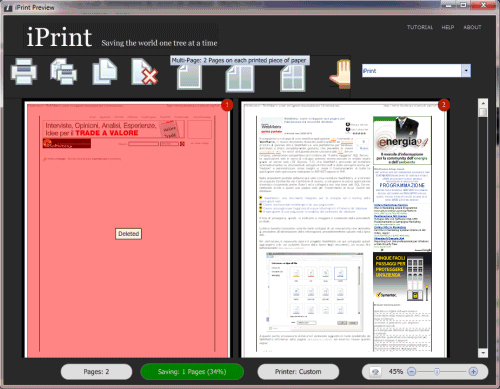This screenshot has width=500, height=389.
Task: Select single page per sheet layout icon
Action: (x=189, y=77)
